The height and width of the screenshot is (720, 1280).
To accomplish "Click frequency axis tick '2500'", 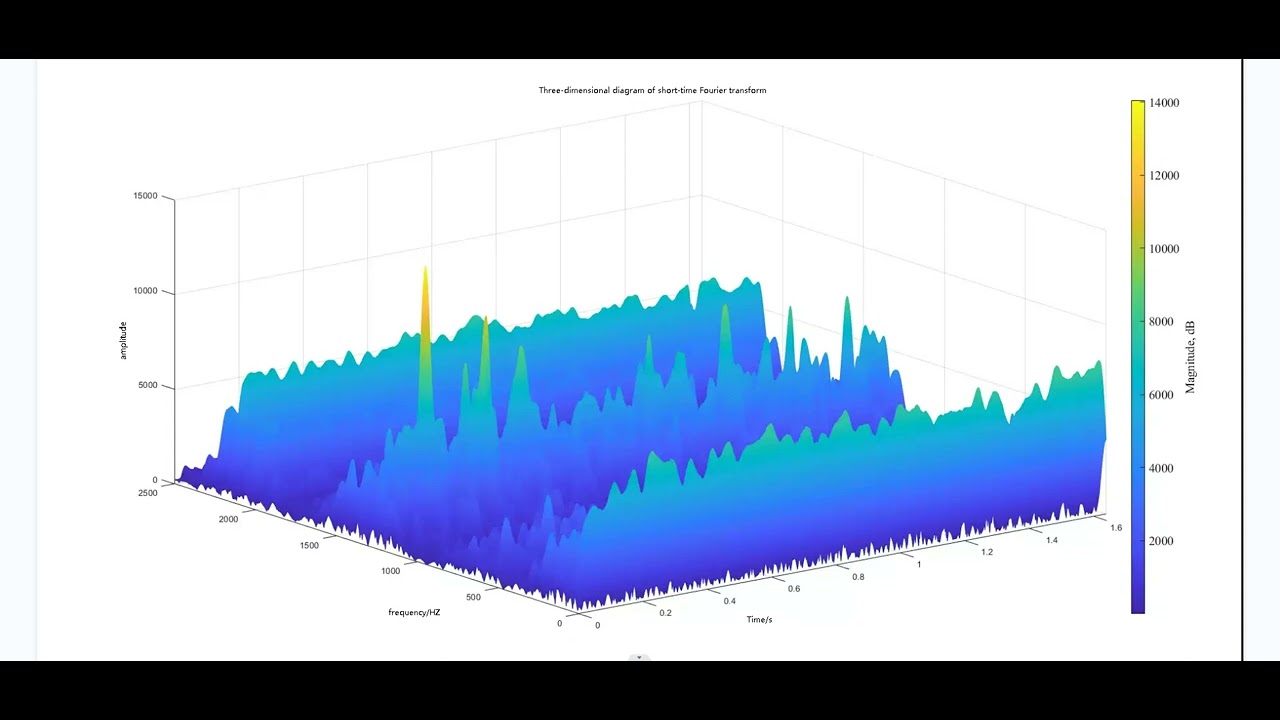I will (147, 493).
